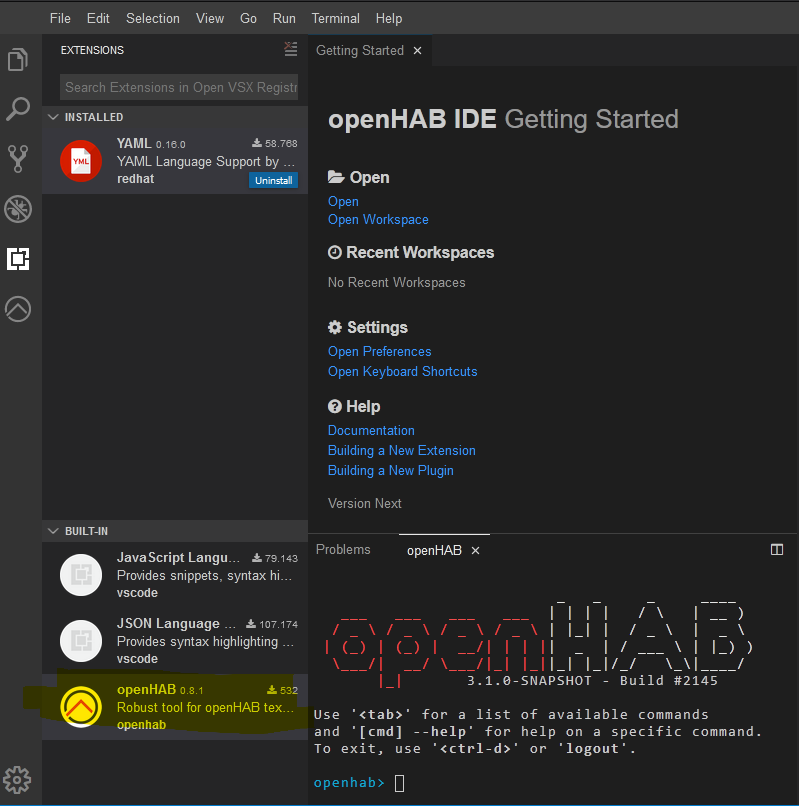Screen dimensions: 799x806
Task: Uninstall the YAML extension
Action: (x=273, y=181)
